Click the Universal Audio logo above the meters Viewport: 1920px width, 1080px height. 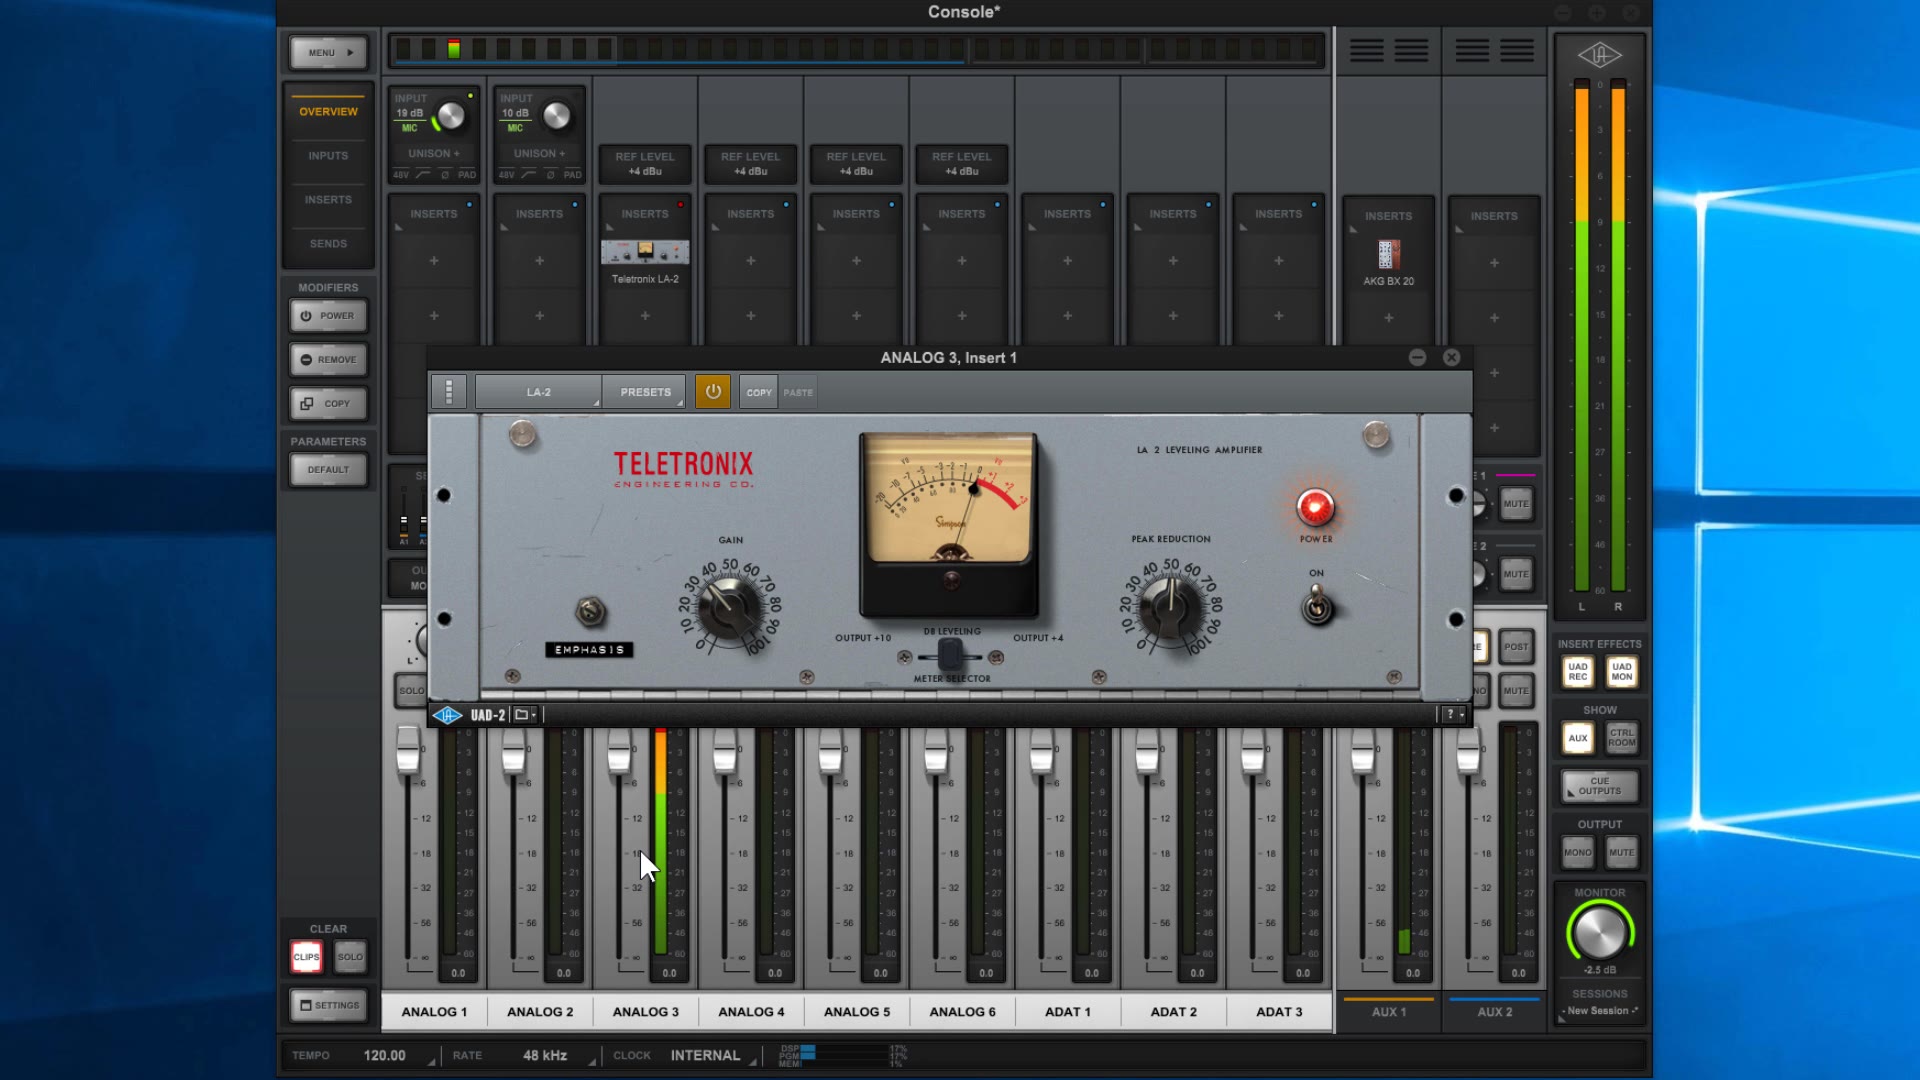pyautogui.click(x=1599, y=55)
